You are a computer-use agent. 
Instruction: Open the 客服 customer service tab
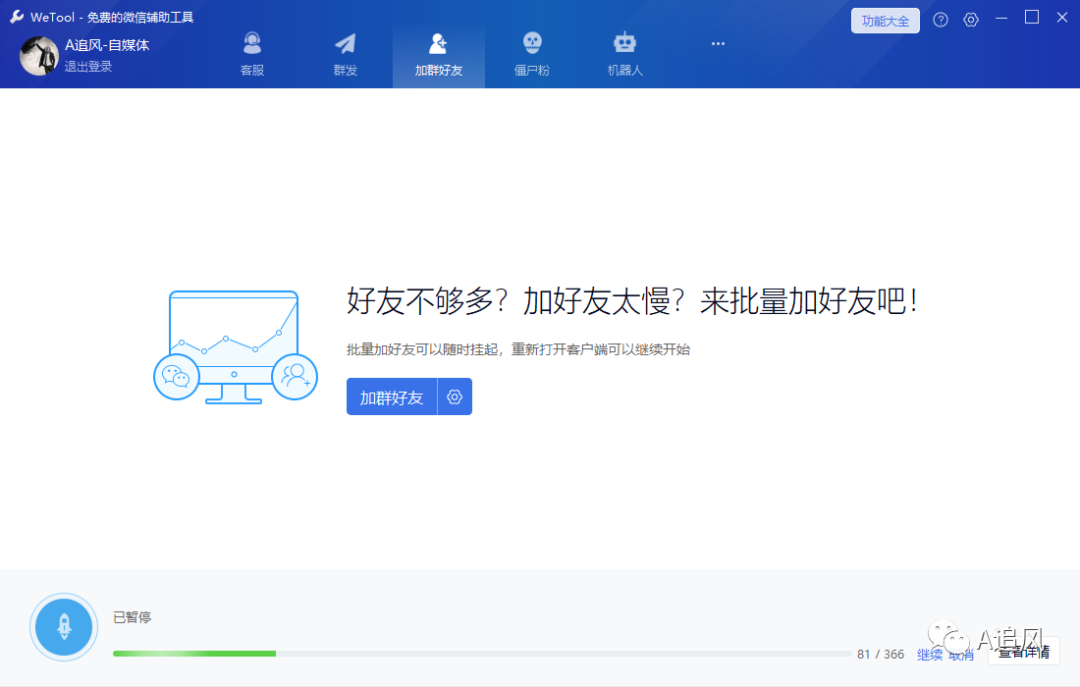[252, 54]
